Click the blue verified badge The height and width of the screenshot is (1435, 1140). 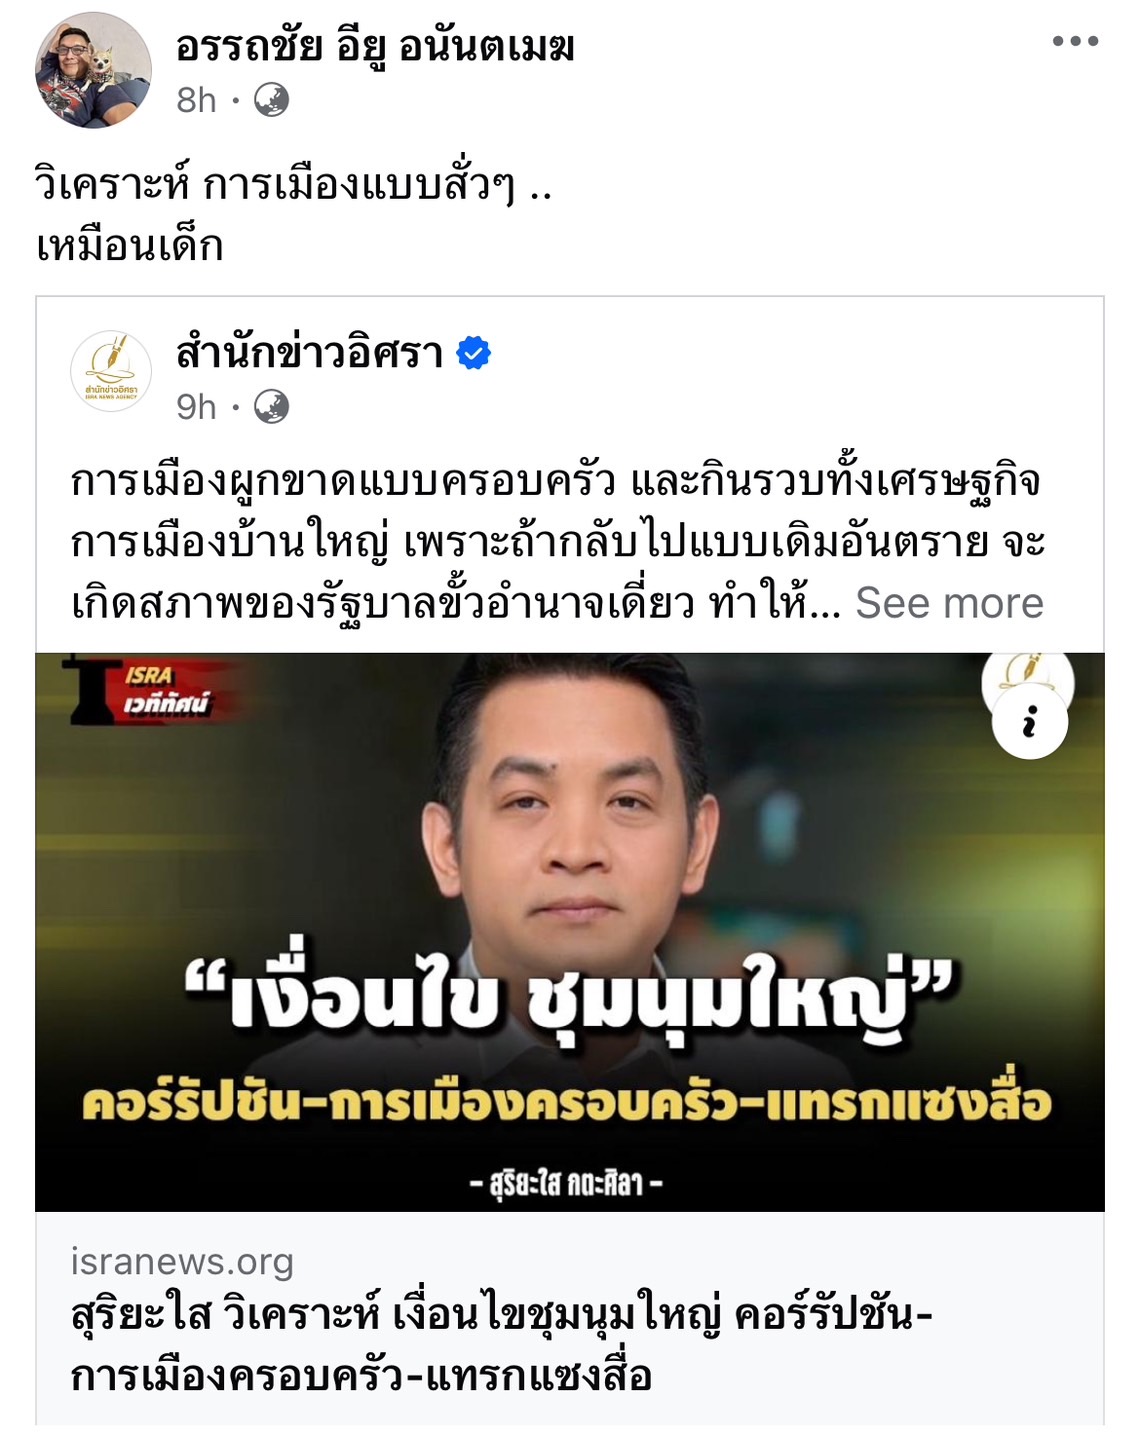(473, 353)
